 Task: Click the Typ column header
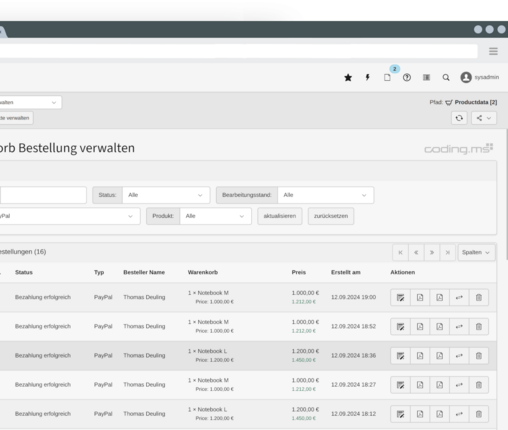pyautogui.click(x=99, y=272)
